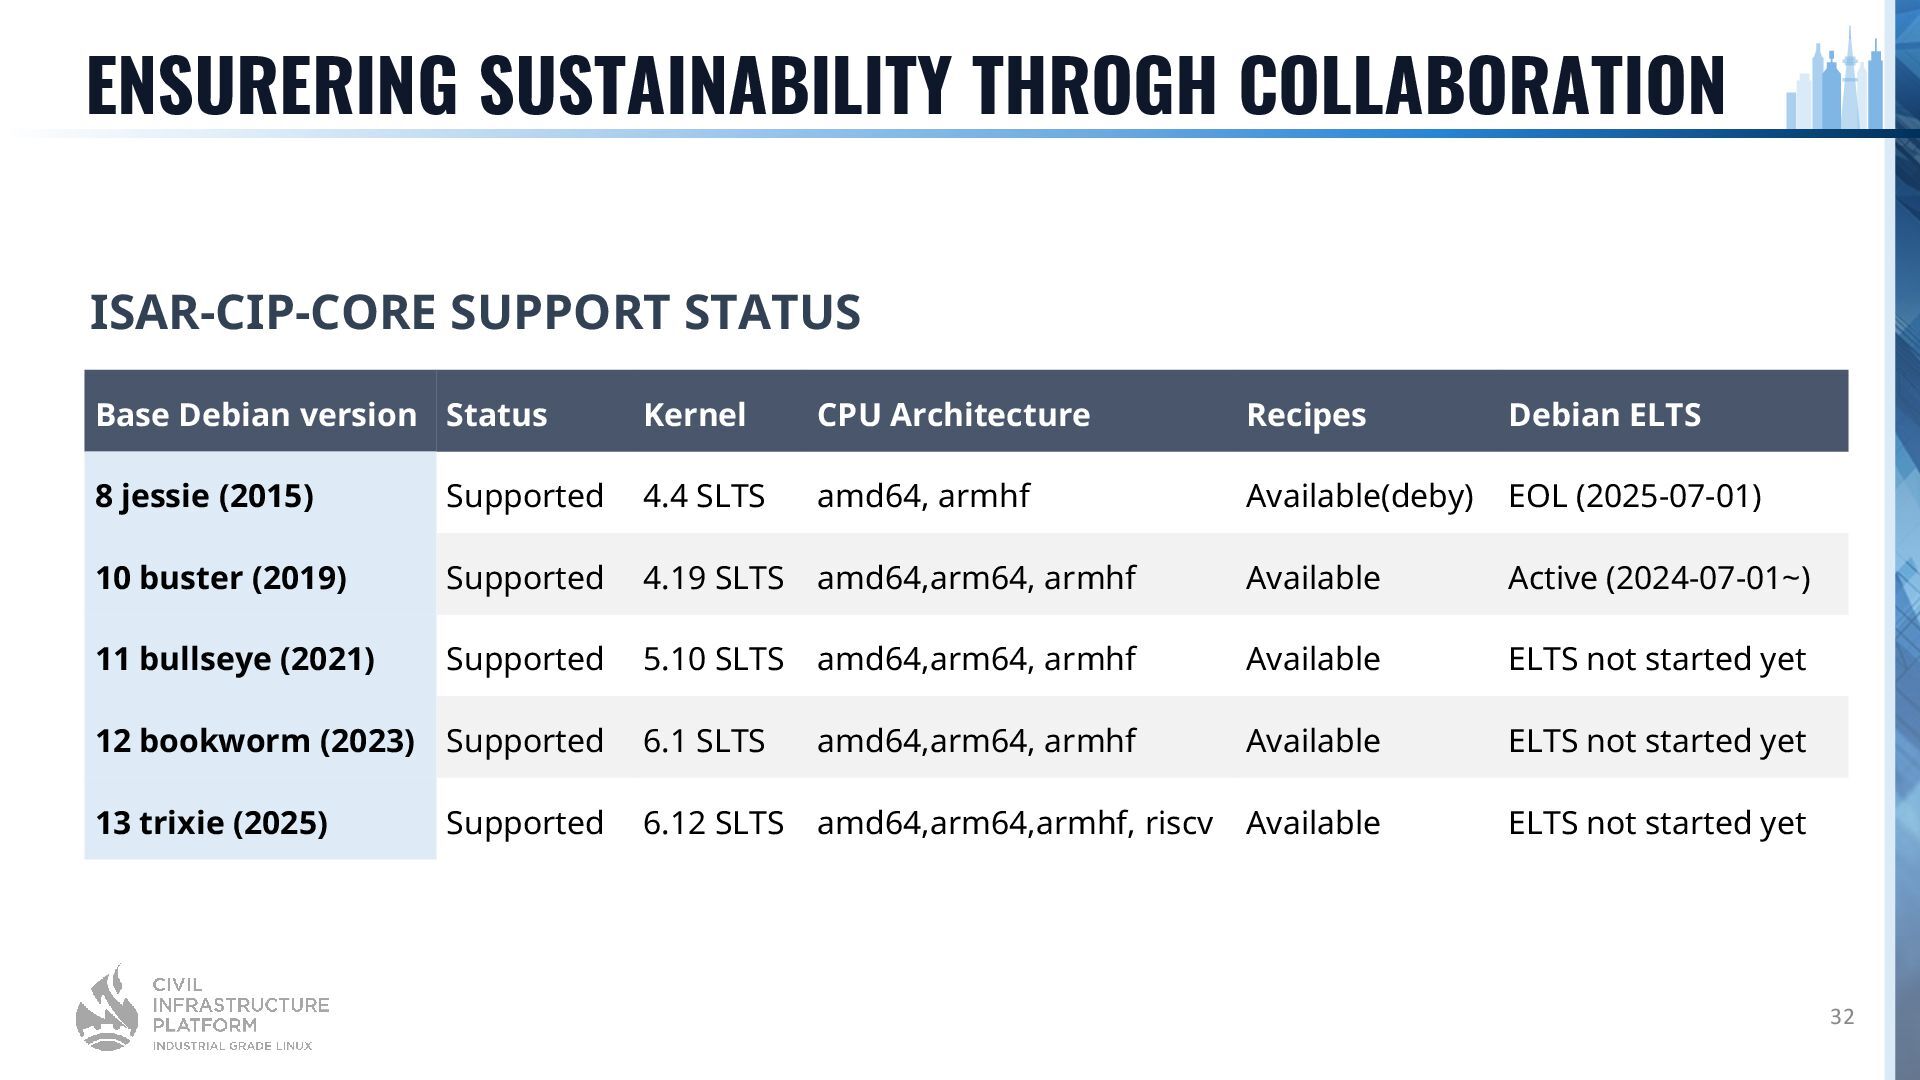
Task: Click the slide number 32
Action: pyautogui.click(x=1842, y=1017)
